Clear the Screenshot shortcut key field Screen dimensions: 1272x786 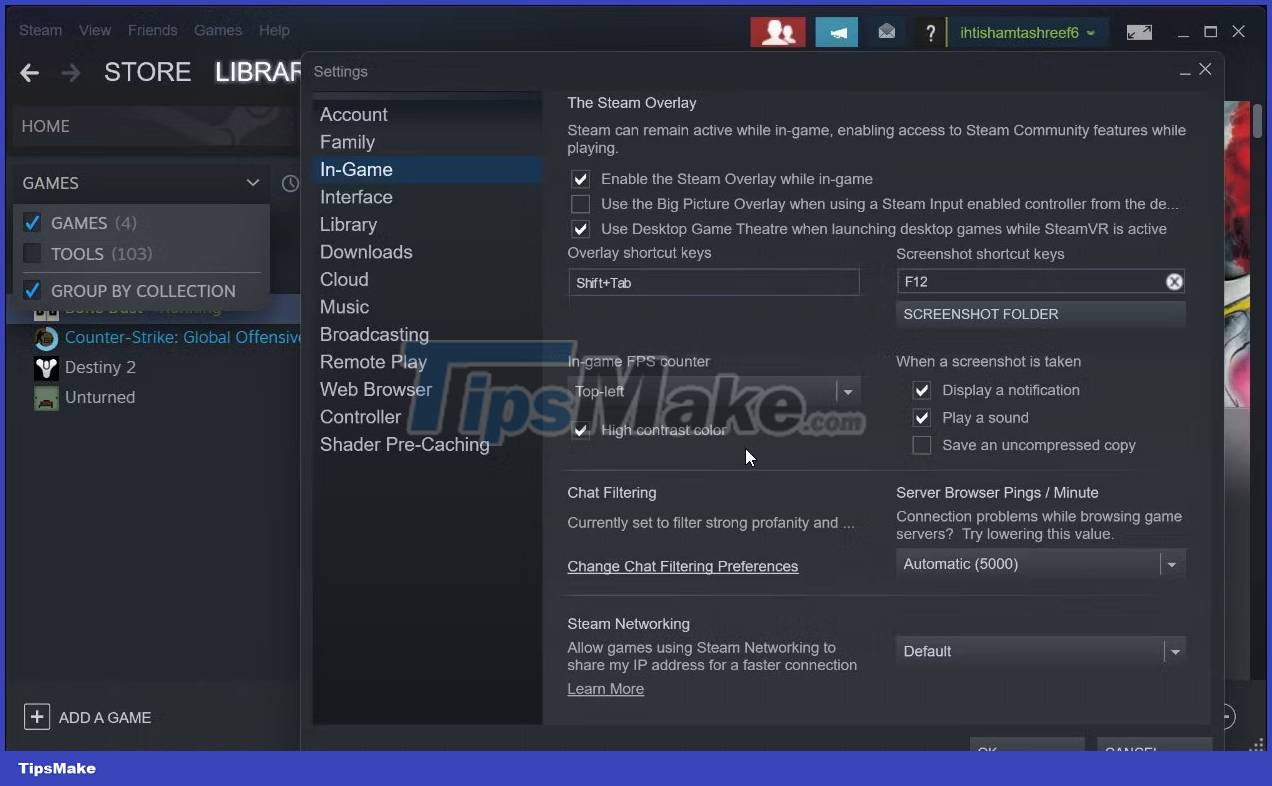pos(1174,281)
